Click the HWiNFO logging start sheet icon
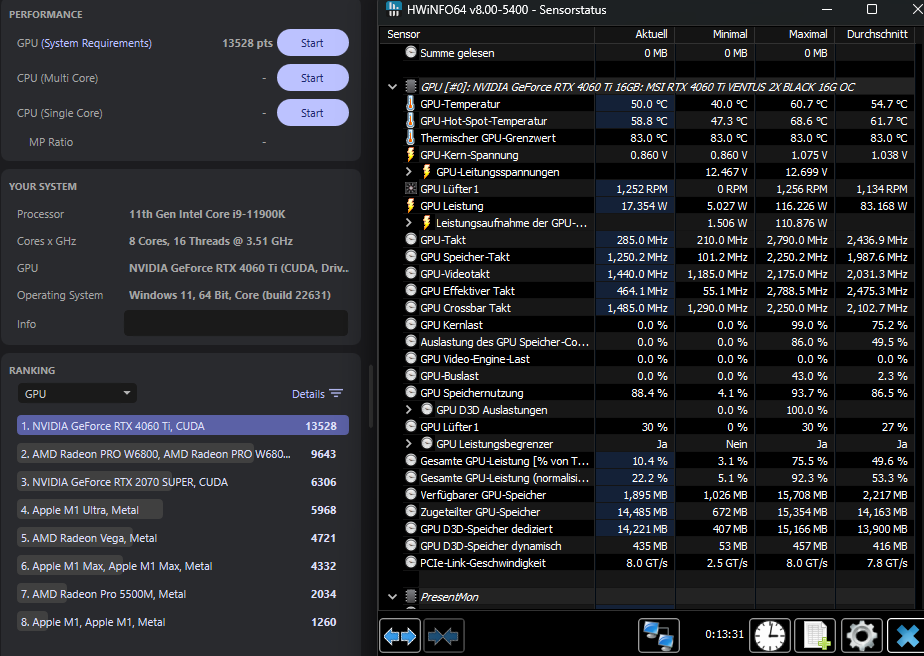924x656 pixels. (x=816, y=635)
